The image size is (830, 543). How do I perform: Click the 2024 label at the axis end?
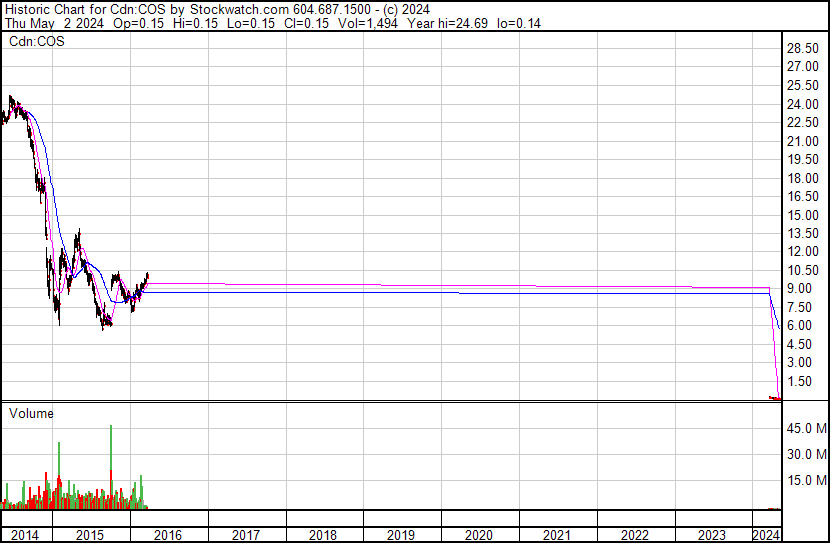[x=765, y=535]
